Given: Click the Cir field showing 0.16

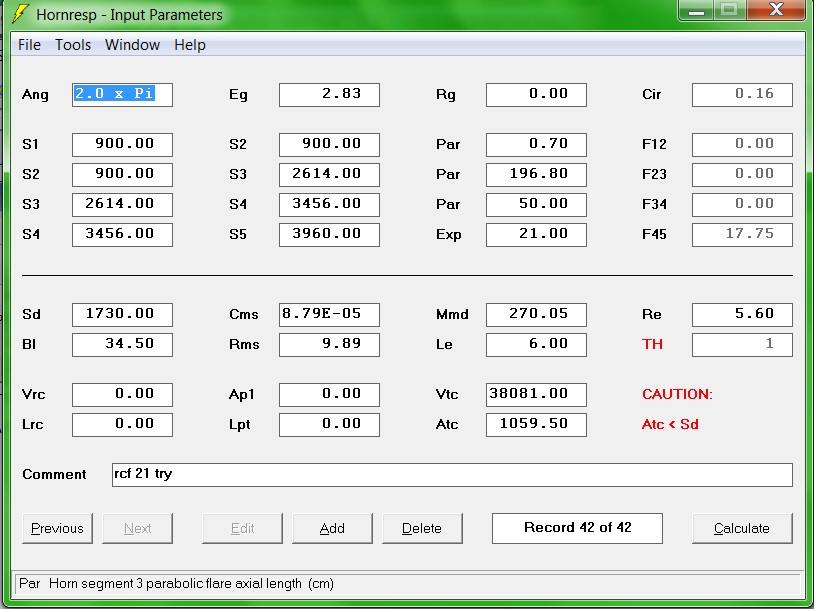Looking at the screenshot, I should [742, 95].
